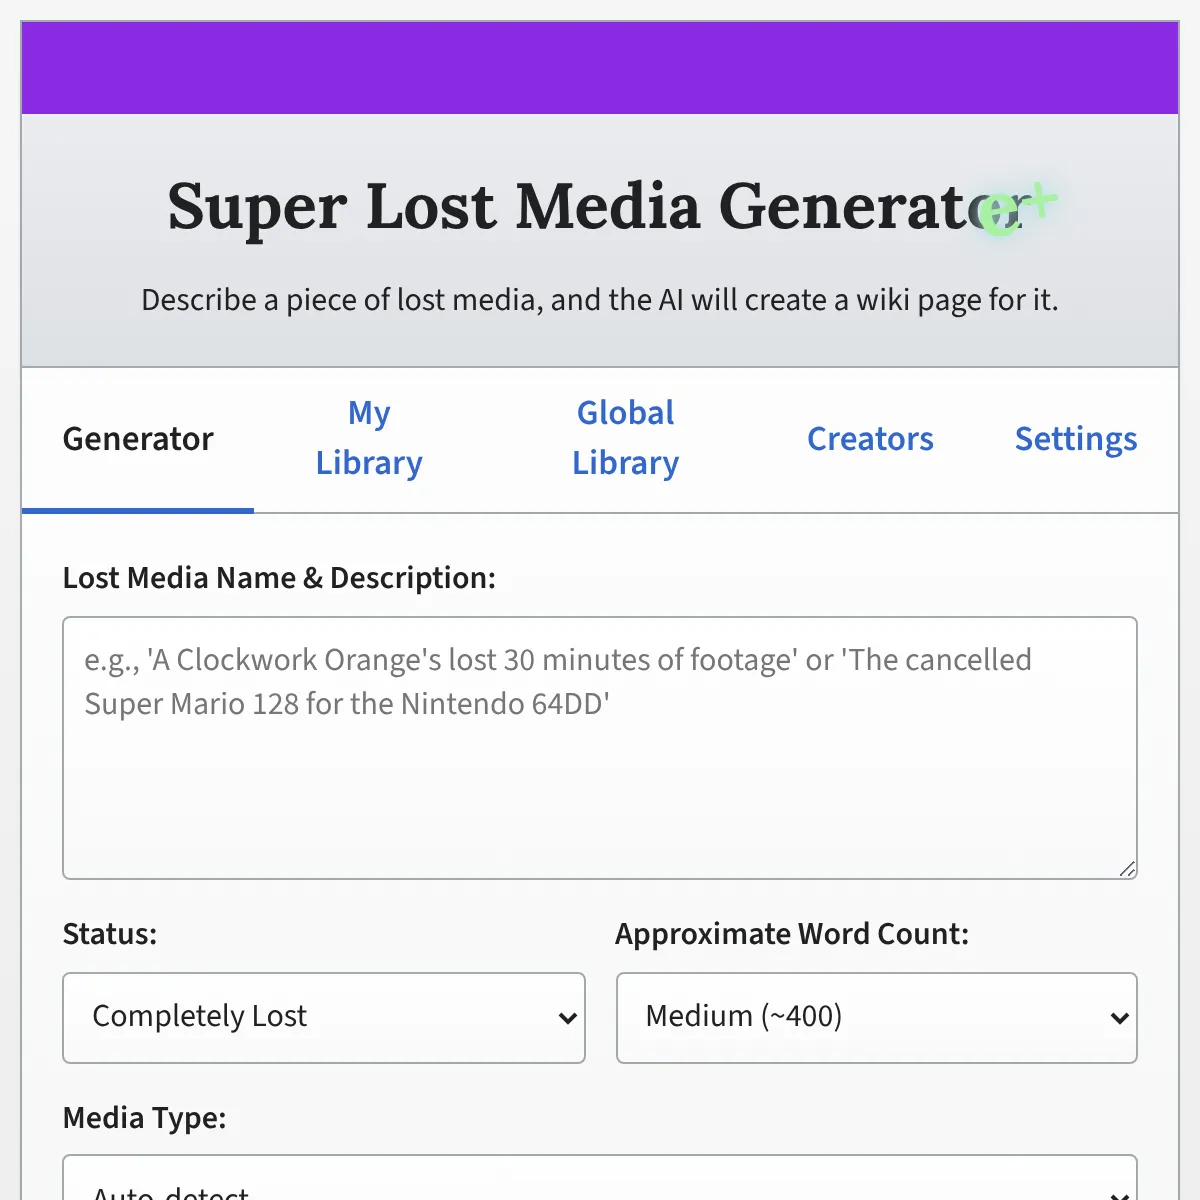Select the Generator tab

pyautogui.click(x=138, y=439)
